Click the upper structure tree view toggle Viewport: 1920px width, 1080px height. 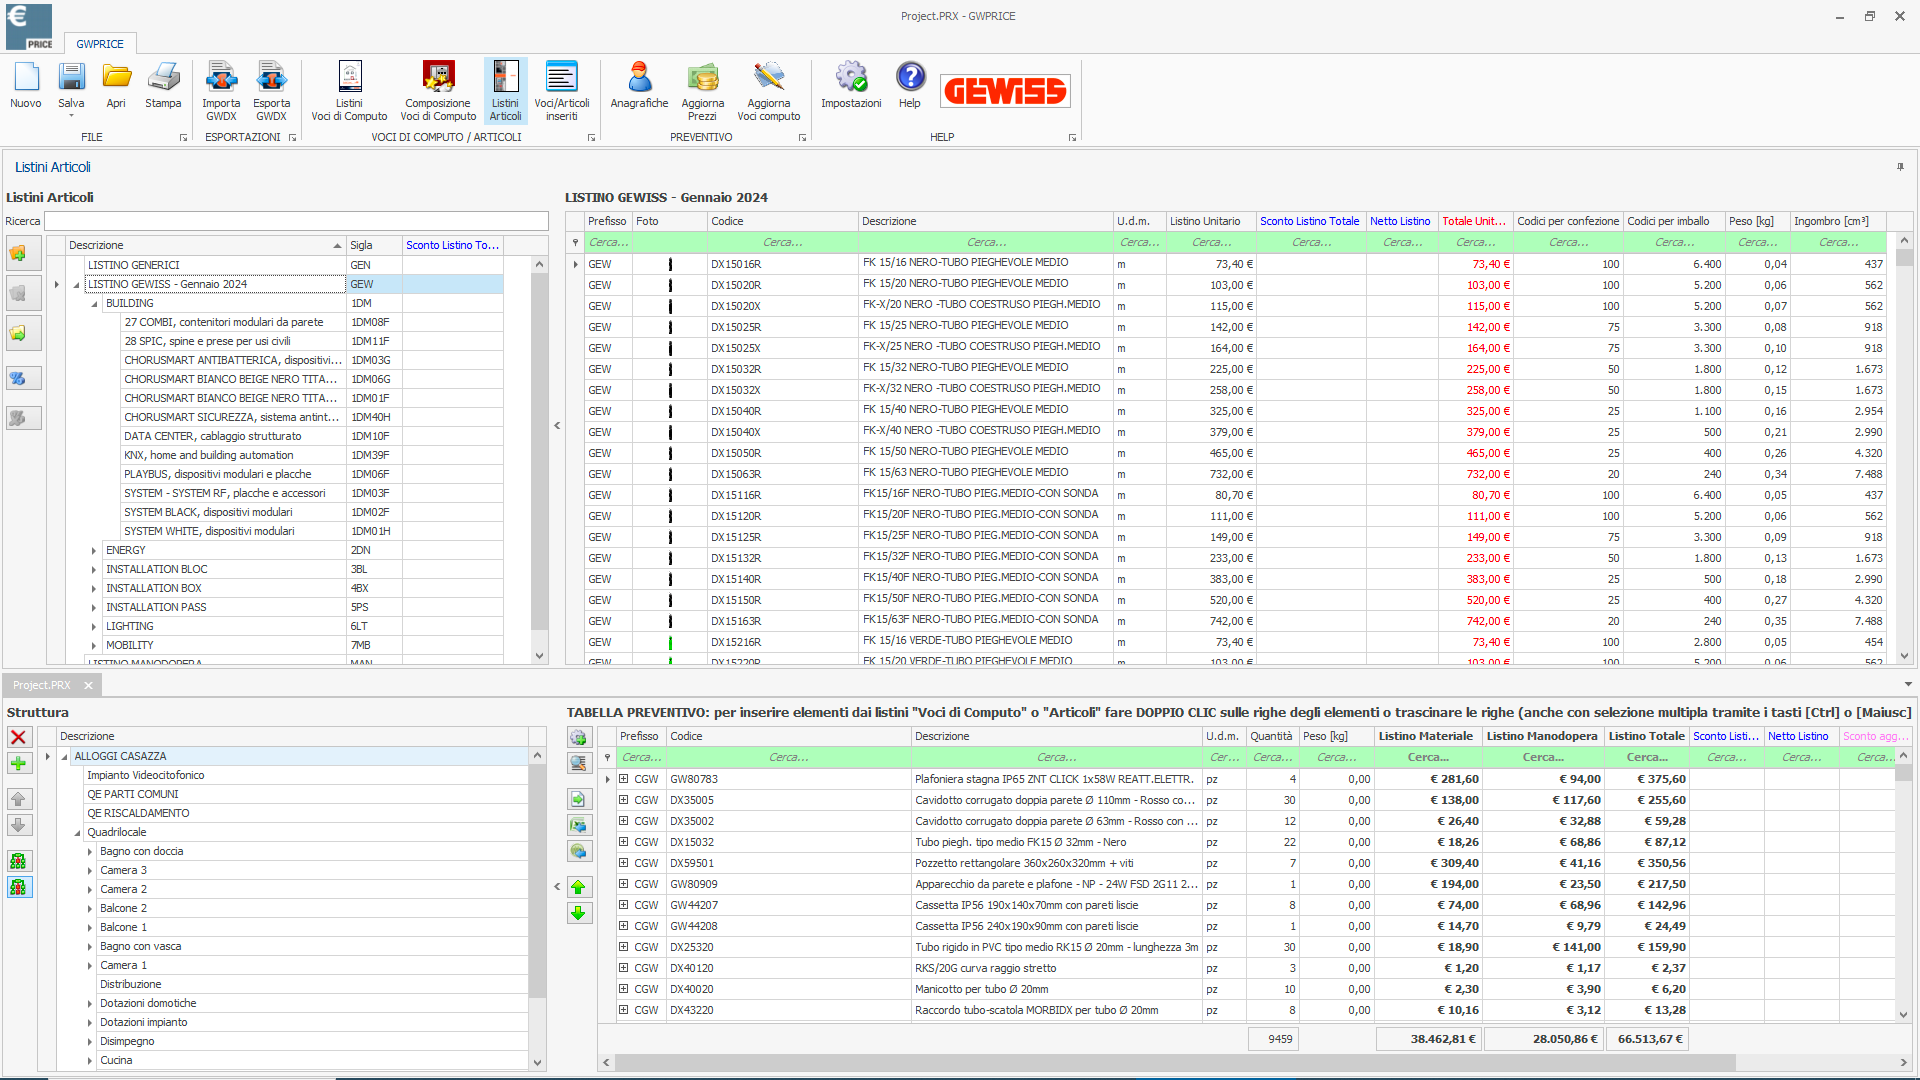18,861
